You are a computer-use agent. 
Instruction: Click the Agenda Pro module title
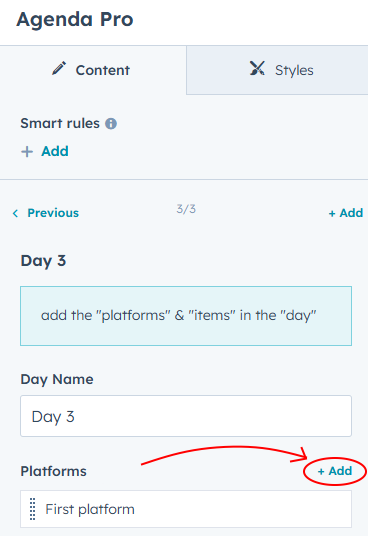pyautogui.click(x=75, y=19)
